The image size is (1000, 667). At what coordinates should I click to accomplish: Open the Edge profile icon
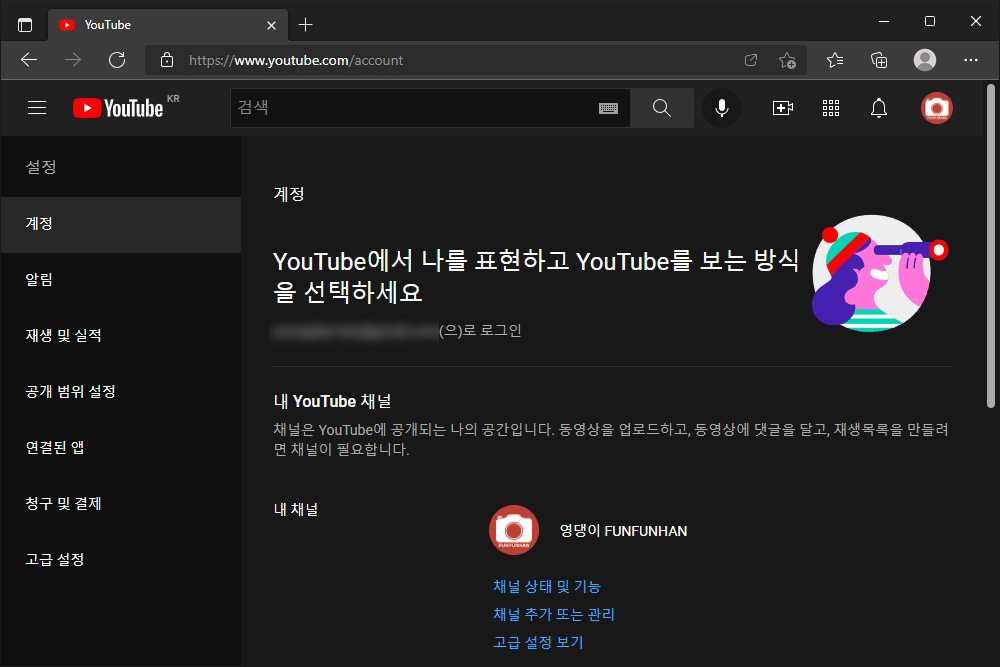(x=925, y=60)
